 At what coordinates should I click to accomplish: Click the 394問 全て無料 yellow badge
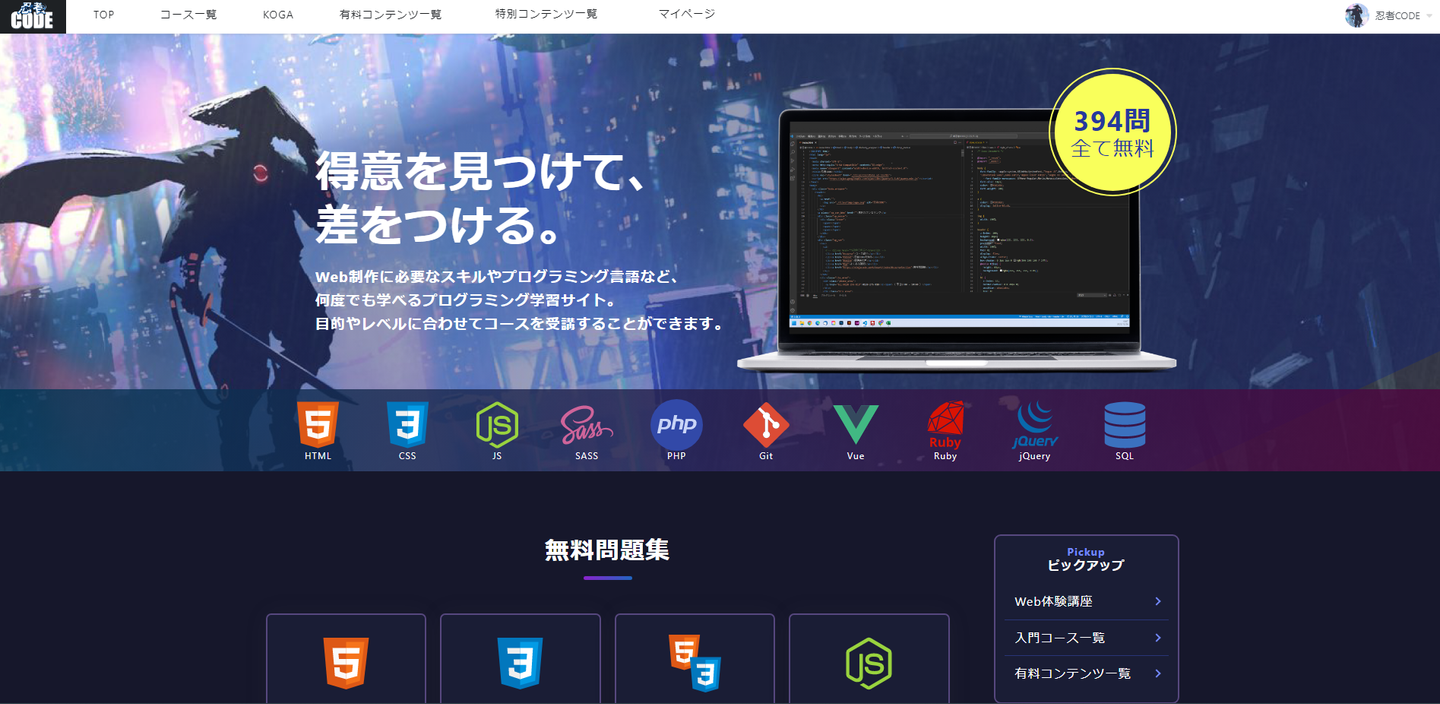coord(1112,133)
